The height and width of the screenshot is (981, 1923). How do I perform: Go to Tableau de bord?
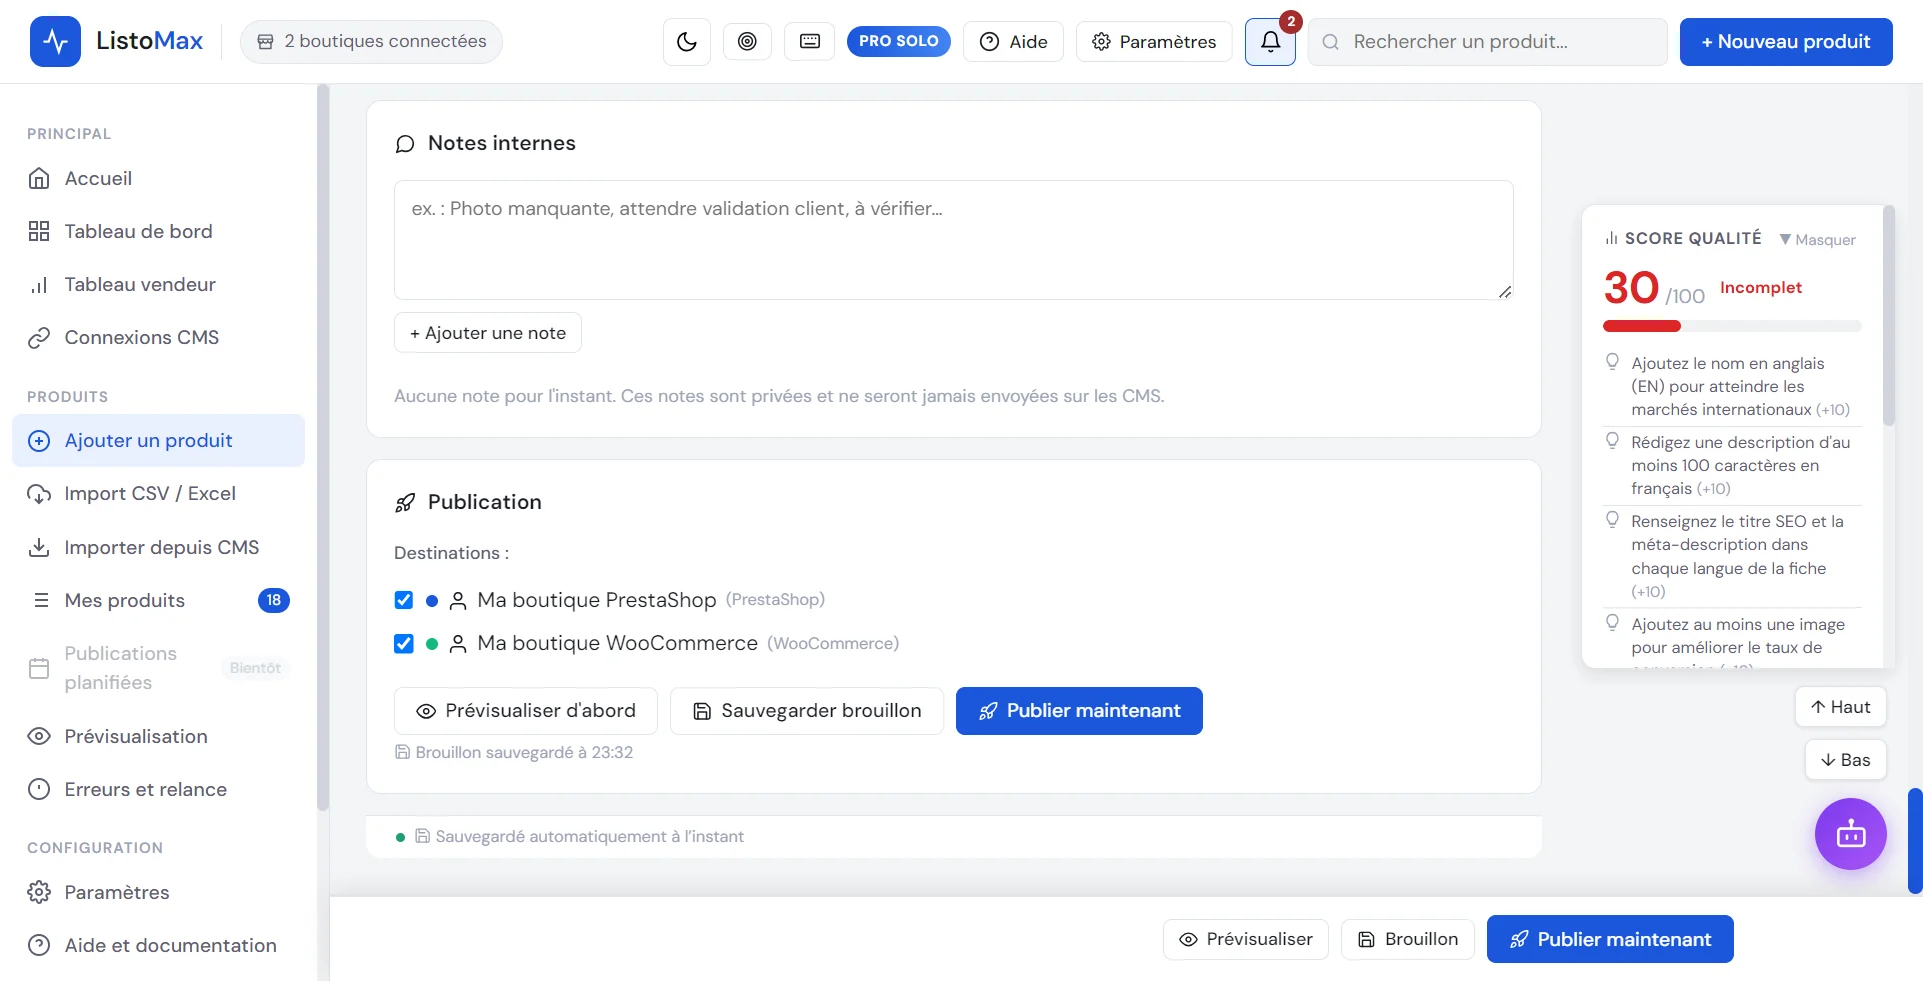tap(158, 231)
